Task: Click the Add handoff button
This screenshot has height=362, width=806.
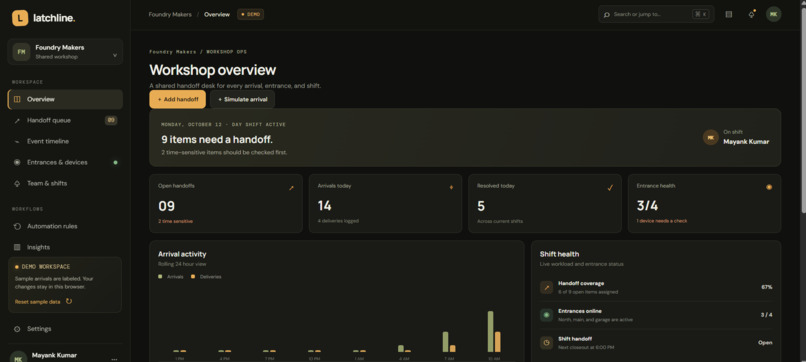Action: [x=177, y=99]
